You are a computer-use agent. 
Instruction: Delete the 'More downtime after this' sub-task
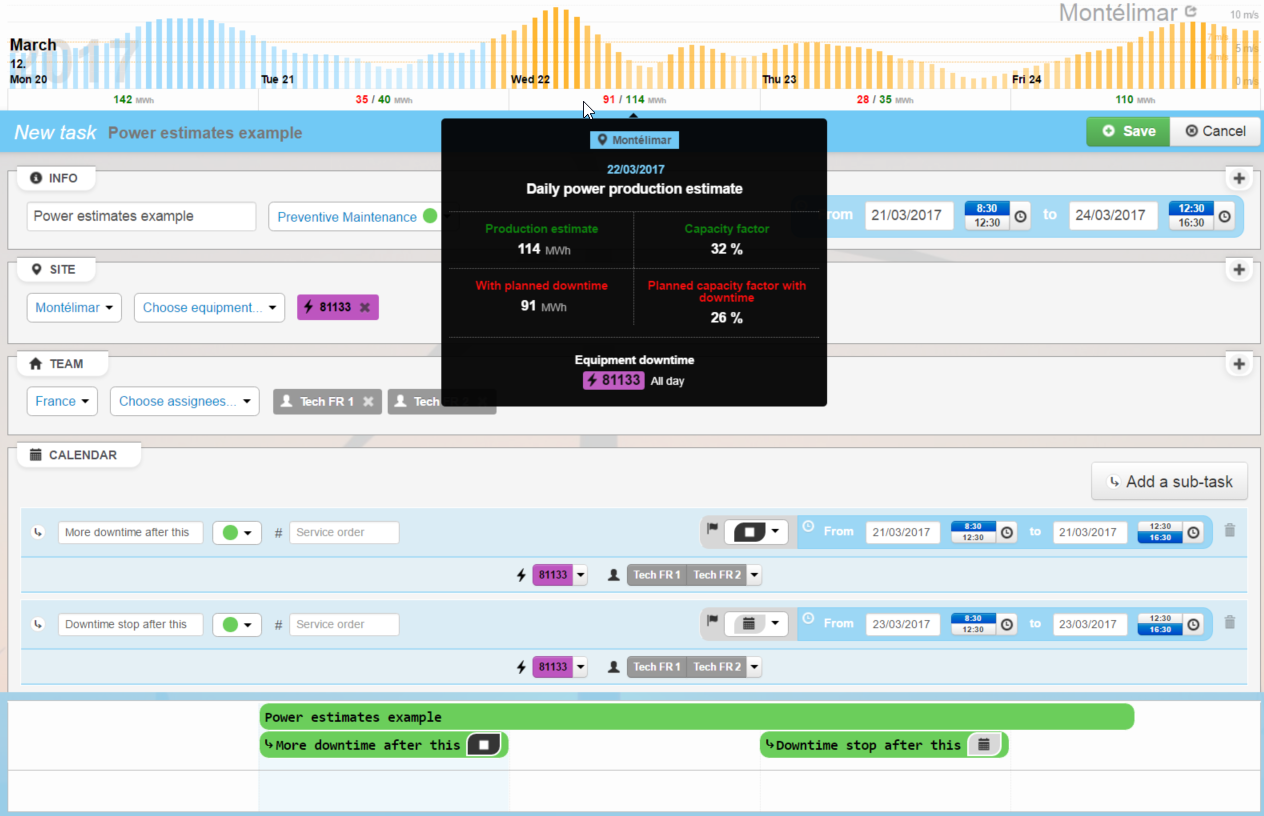pos(1229,531)
